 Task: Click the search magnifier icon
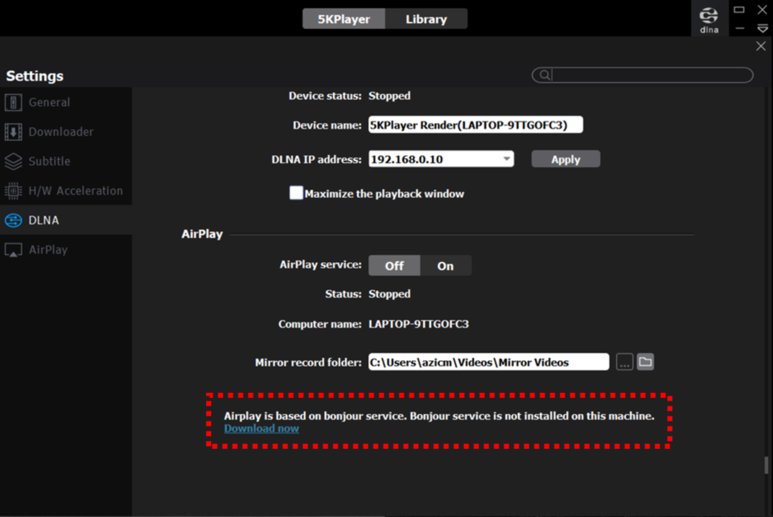(544, 75)
